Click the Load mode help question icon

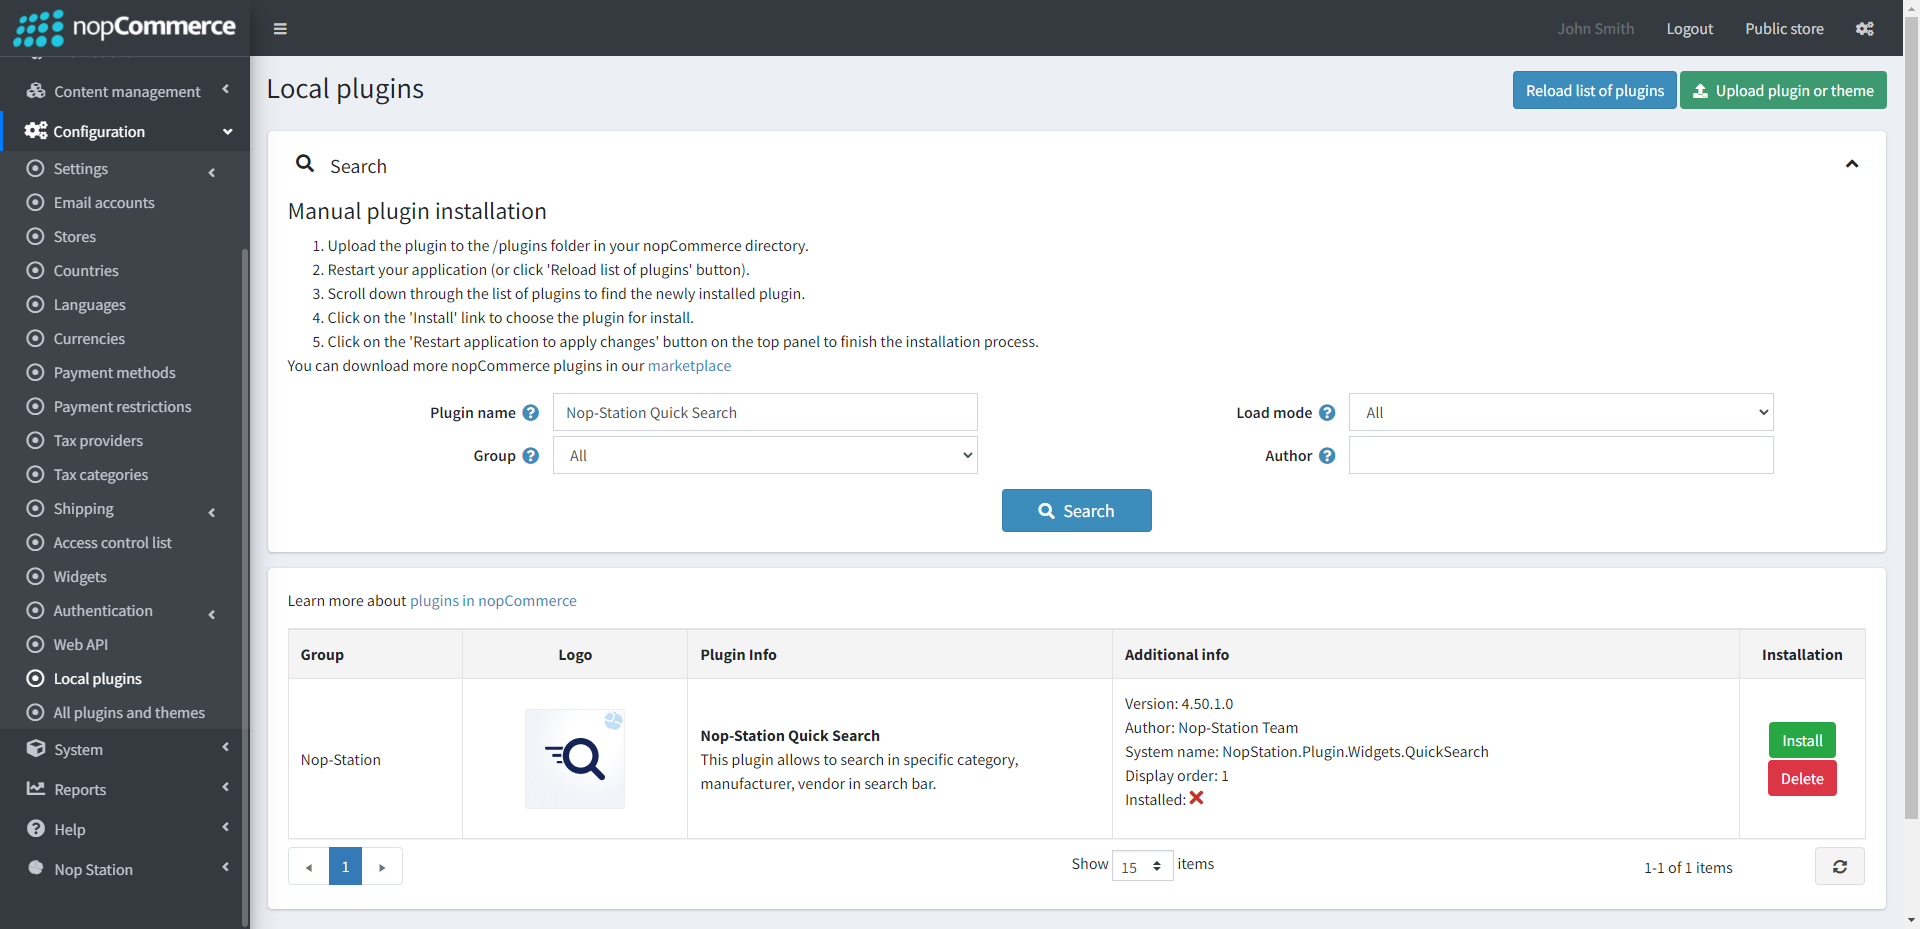click(x=1327, y=413)
